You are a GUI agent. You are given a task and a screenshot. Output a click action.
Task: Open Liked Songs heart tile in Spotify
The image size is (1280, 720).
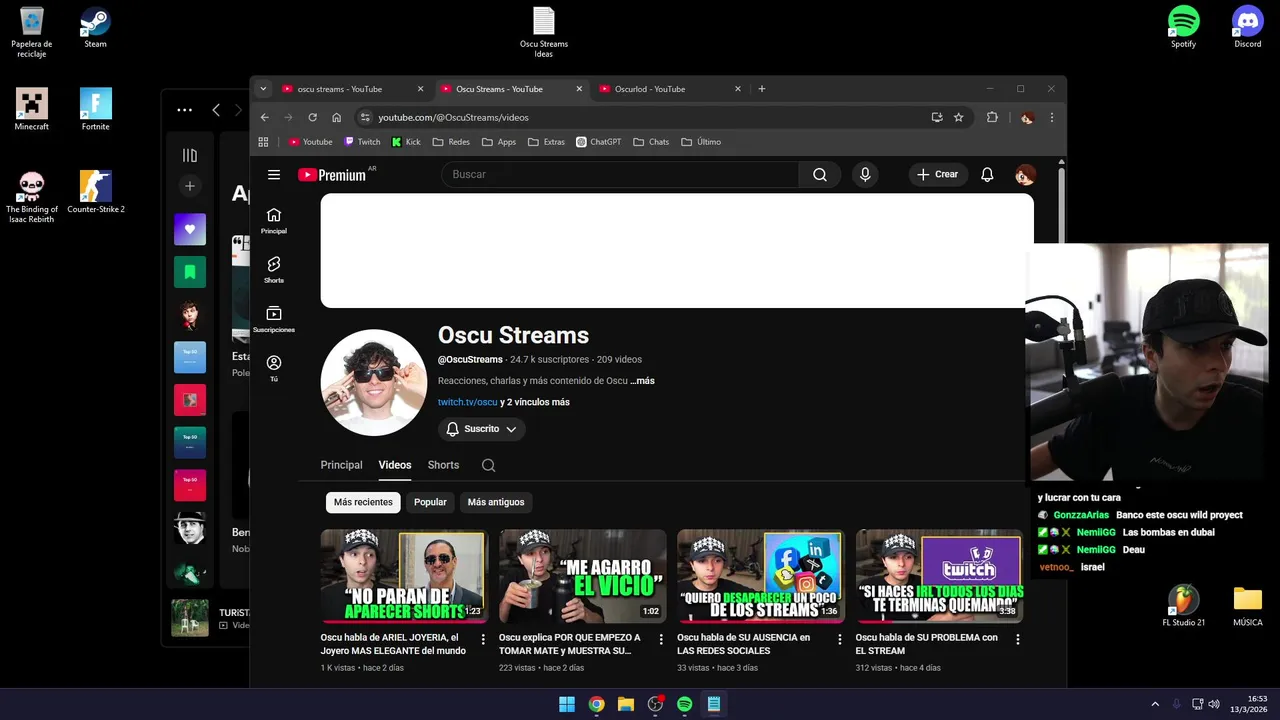pos(190,229)
